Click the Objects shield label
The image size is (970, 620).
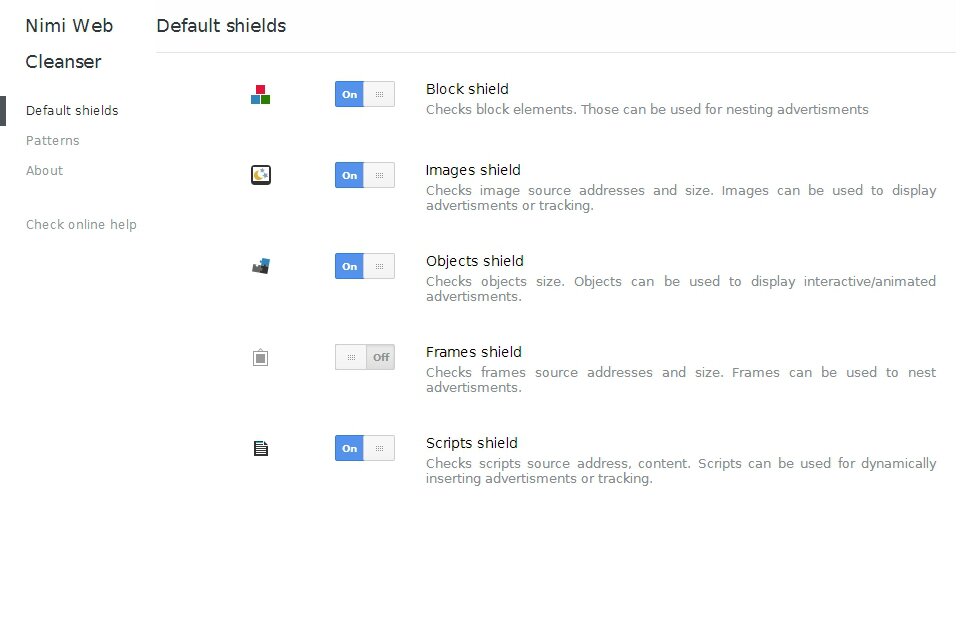pos(474,261)
